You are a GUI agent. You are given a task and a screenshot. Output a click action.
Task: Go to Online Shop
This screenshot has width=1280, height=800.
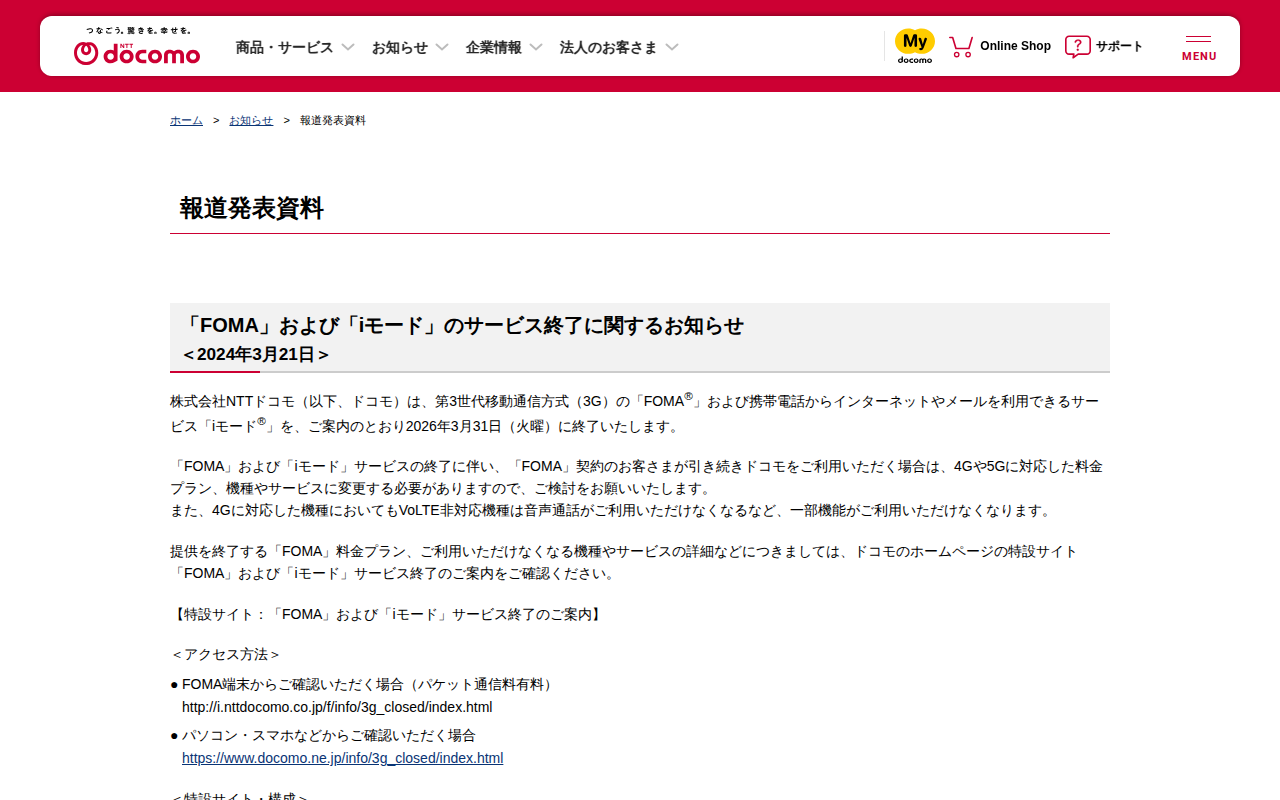click(x=1015, y=46)
